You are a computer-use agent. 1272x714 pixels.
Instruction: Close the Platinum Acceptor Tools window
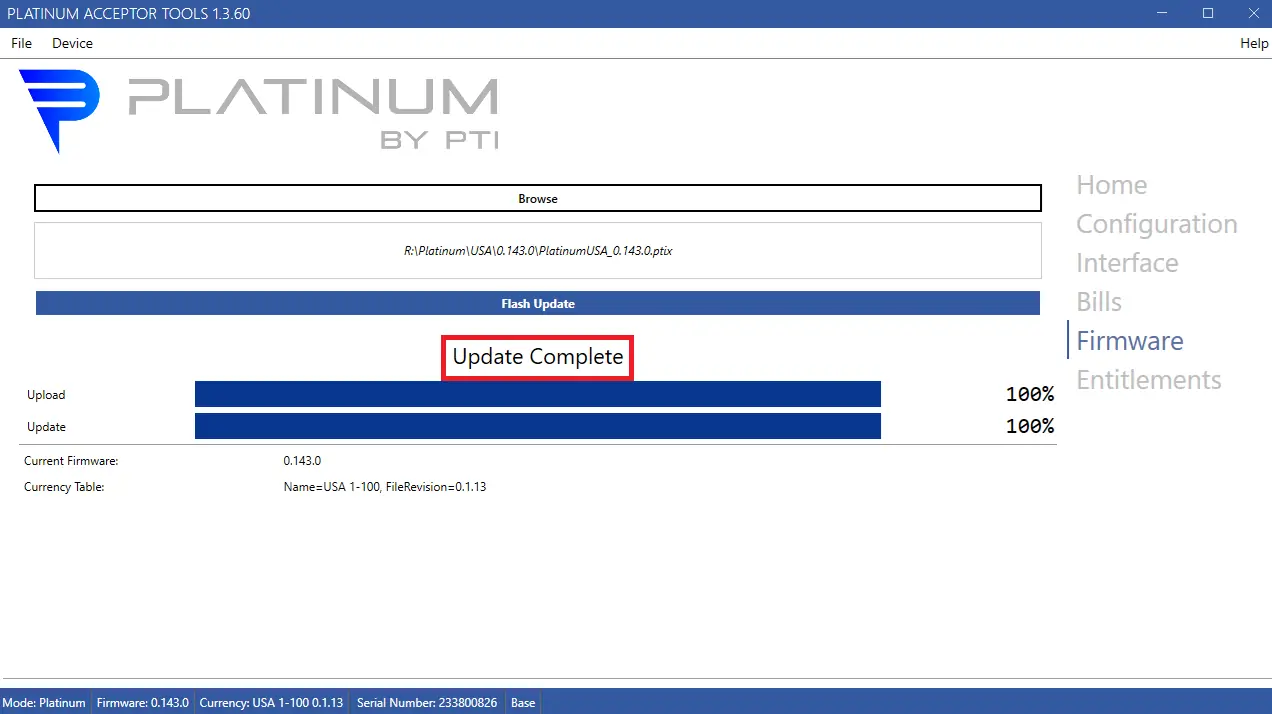tap(1253, 13)
